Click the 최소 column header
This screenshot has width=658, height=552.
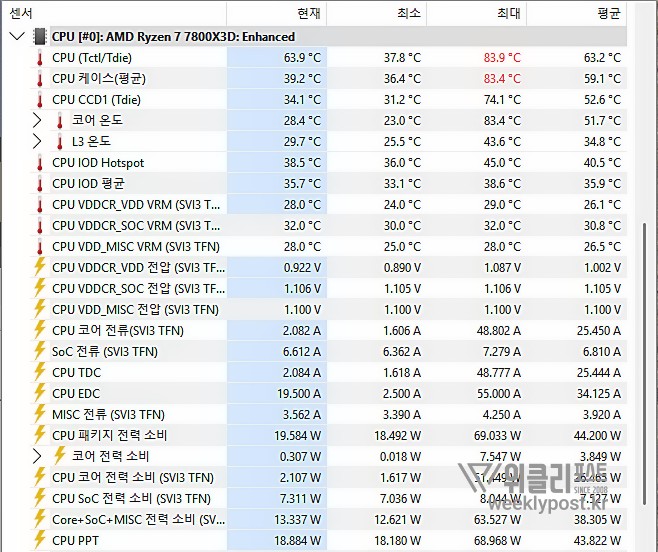pyautogui.click(x=409, y=13)
